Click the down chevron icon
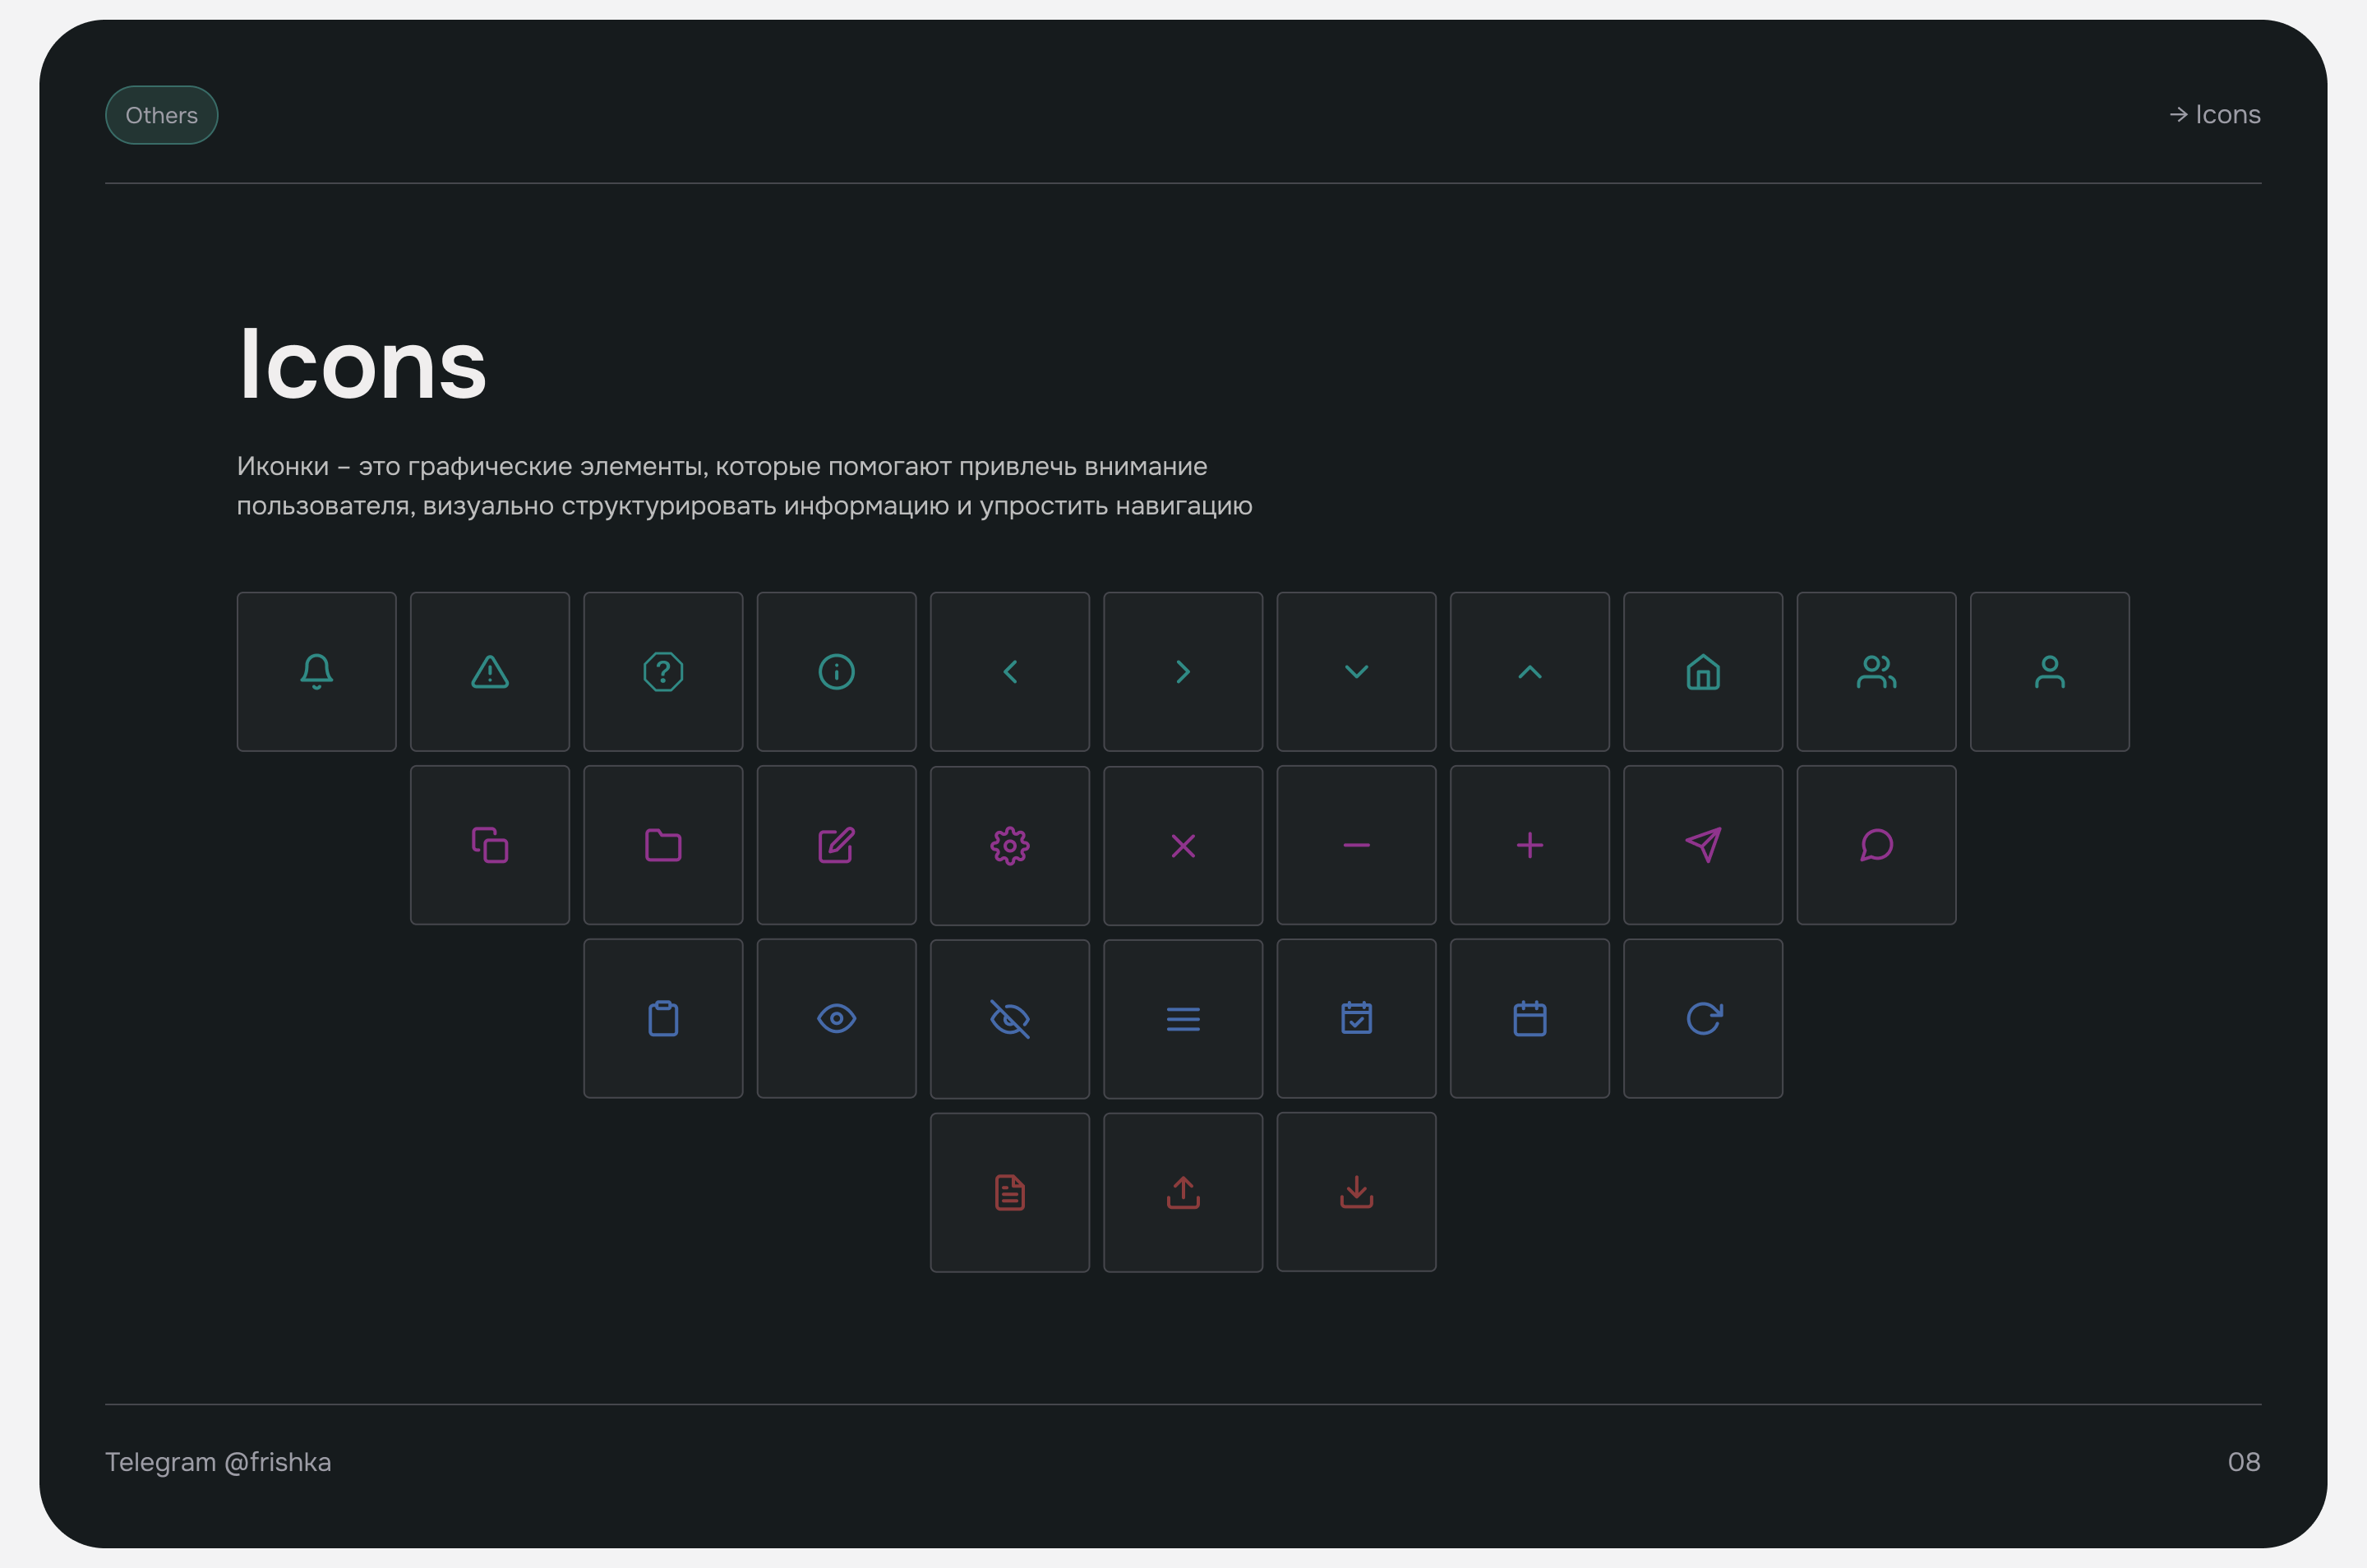Image resolution: width=2367 pixels, height=1568 pixels. (x=1356, y=671)
